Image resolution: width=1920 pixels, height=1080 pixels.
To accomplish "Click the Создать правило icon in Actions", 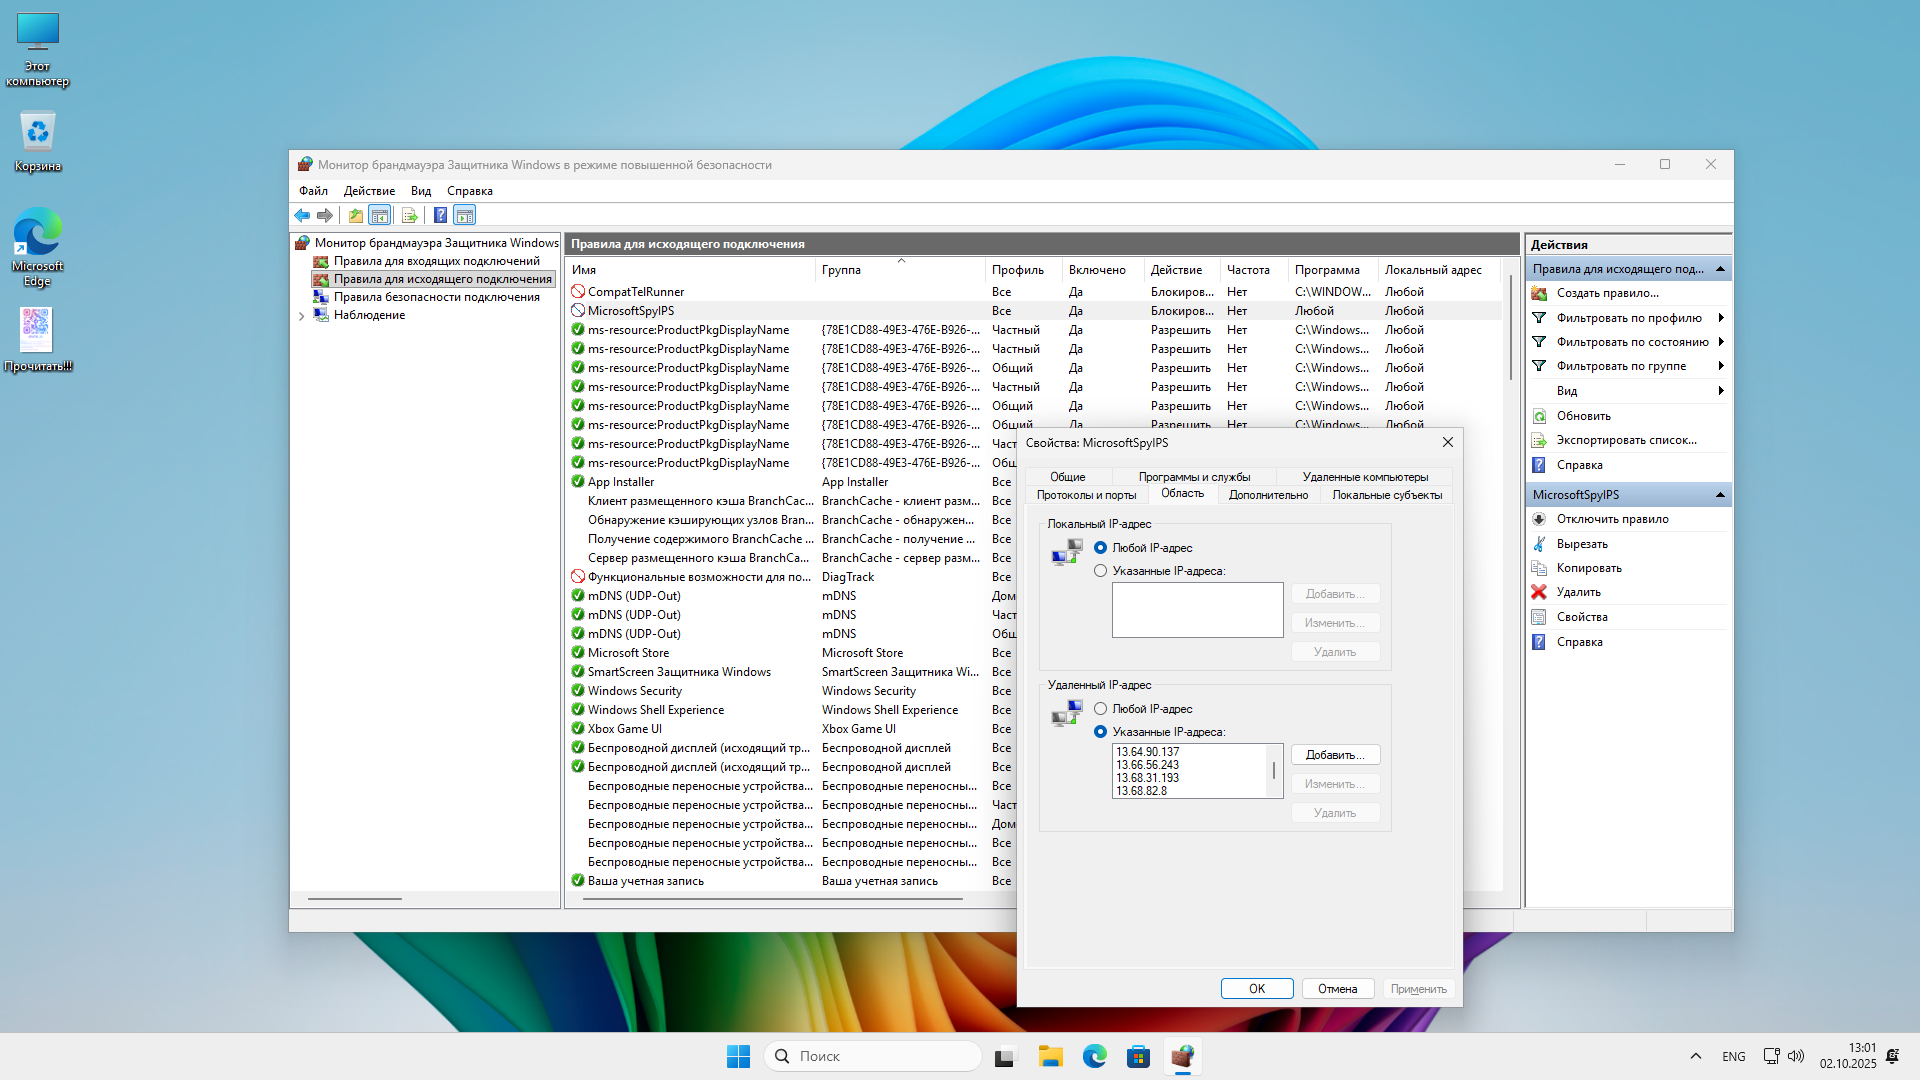I will (x=1539, y=293).
